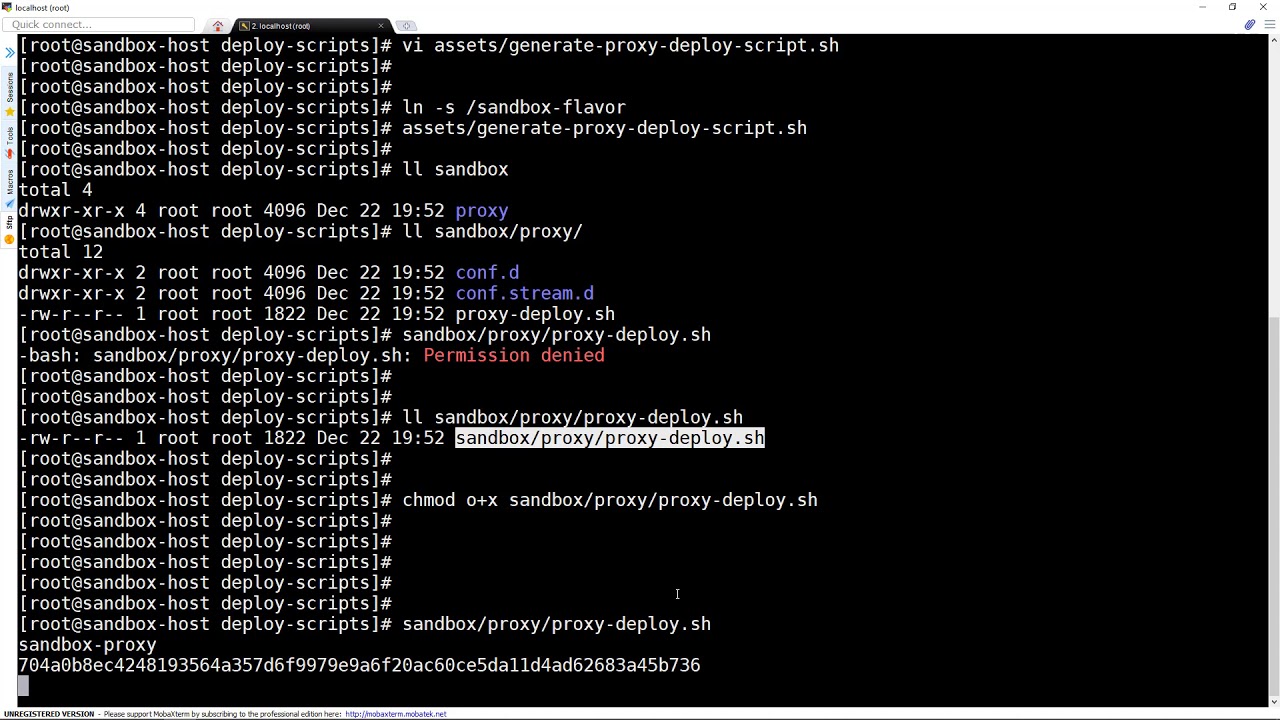Click the highlighted sandbox/proxy/proxy-deploy.sh text
This screenshot has width=1280, height=720.
click(610, 438)
